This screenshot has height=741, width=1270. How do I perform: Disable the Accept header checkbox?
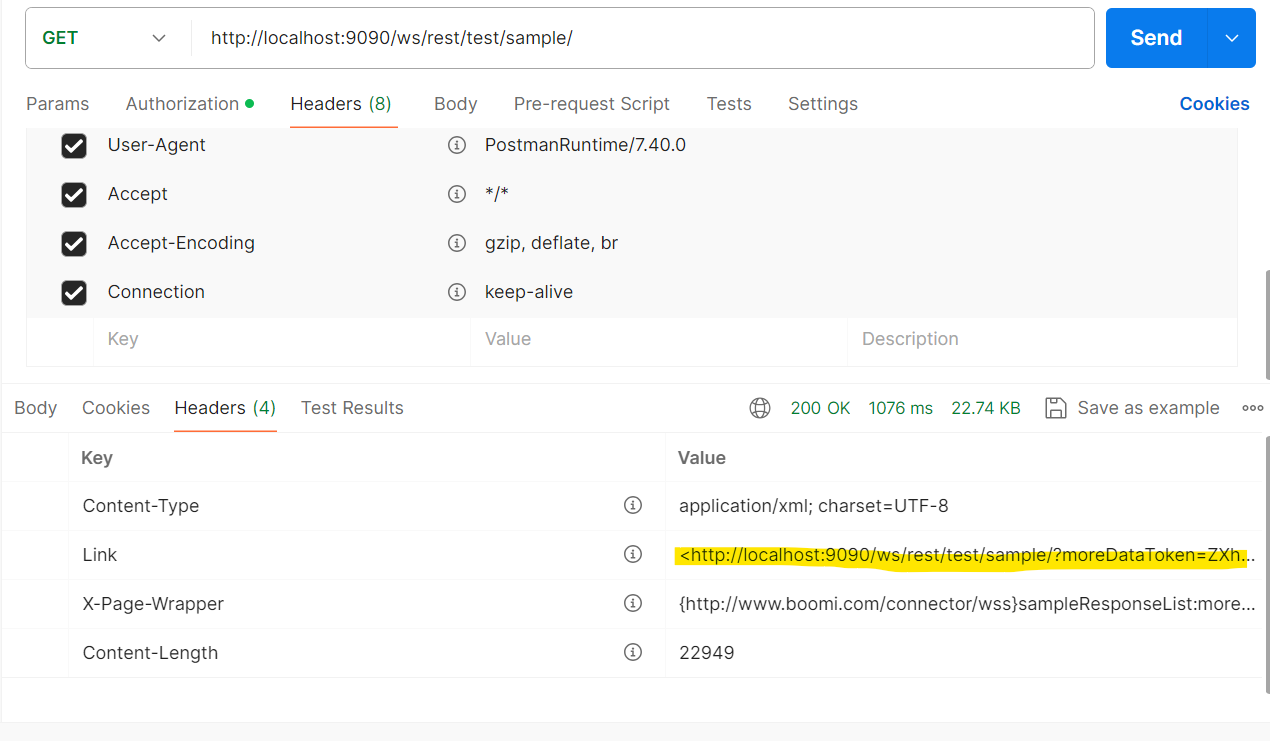[74, 194]
